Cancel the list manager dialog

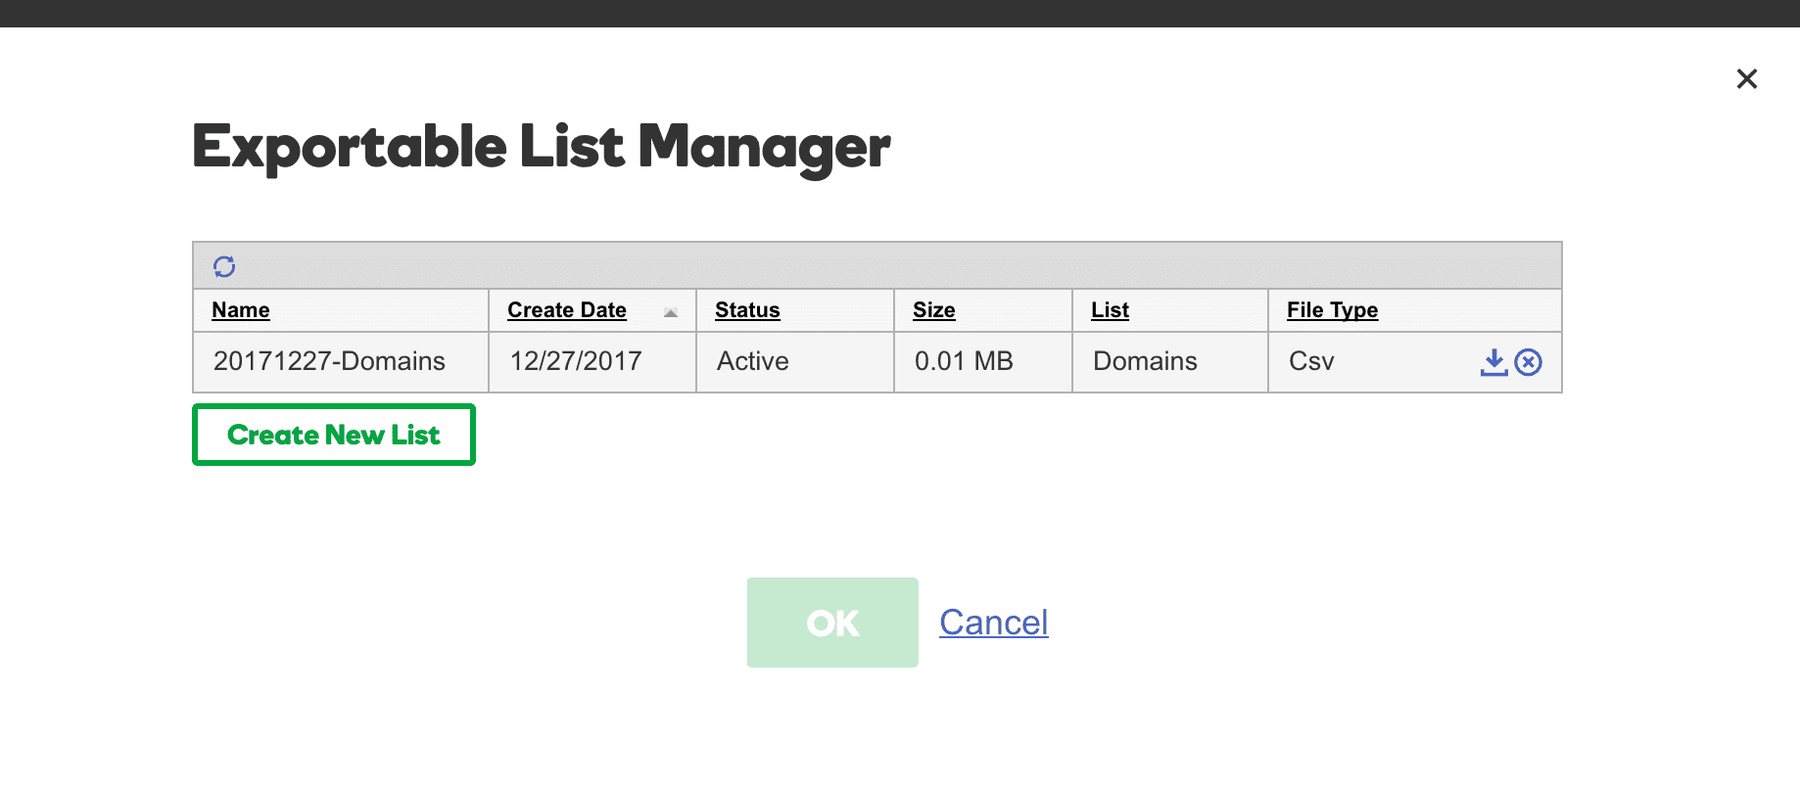994,622
